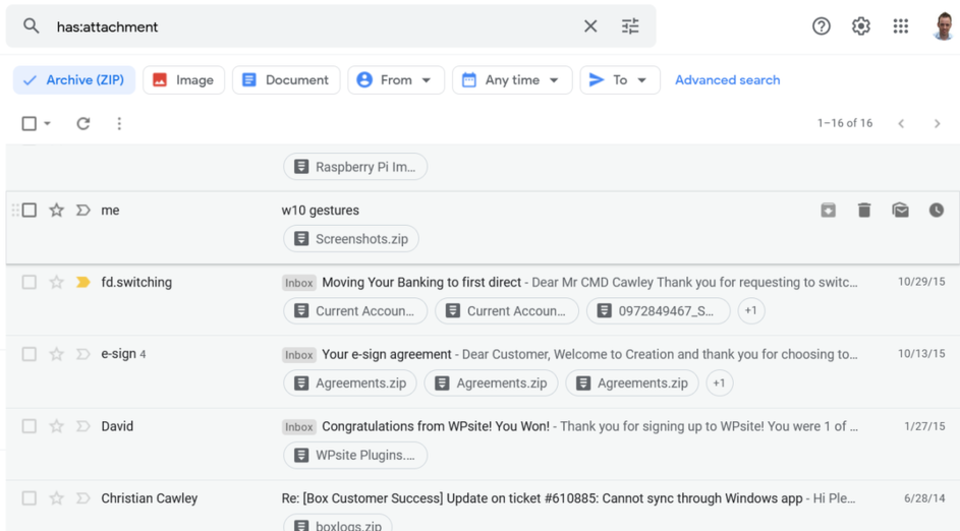Mark w10 gestures email as important
Image resolution: width=960 pixels, height=531 pixels.
pyautogui.click(x=83, y=210)
